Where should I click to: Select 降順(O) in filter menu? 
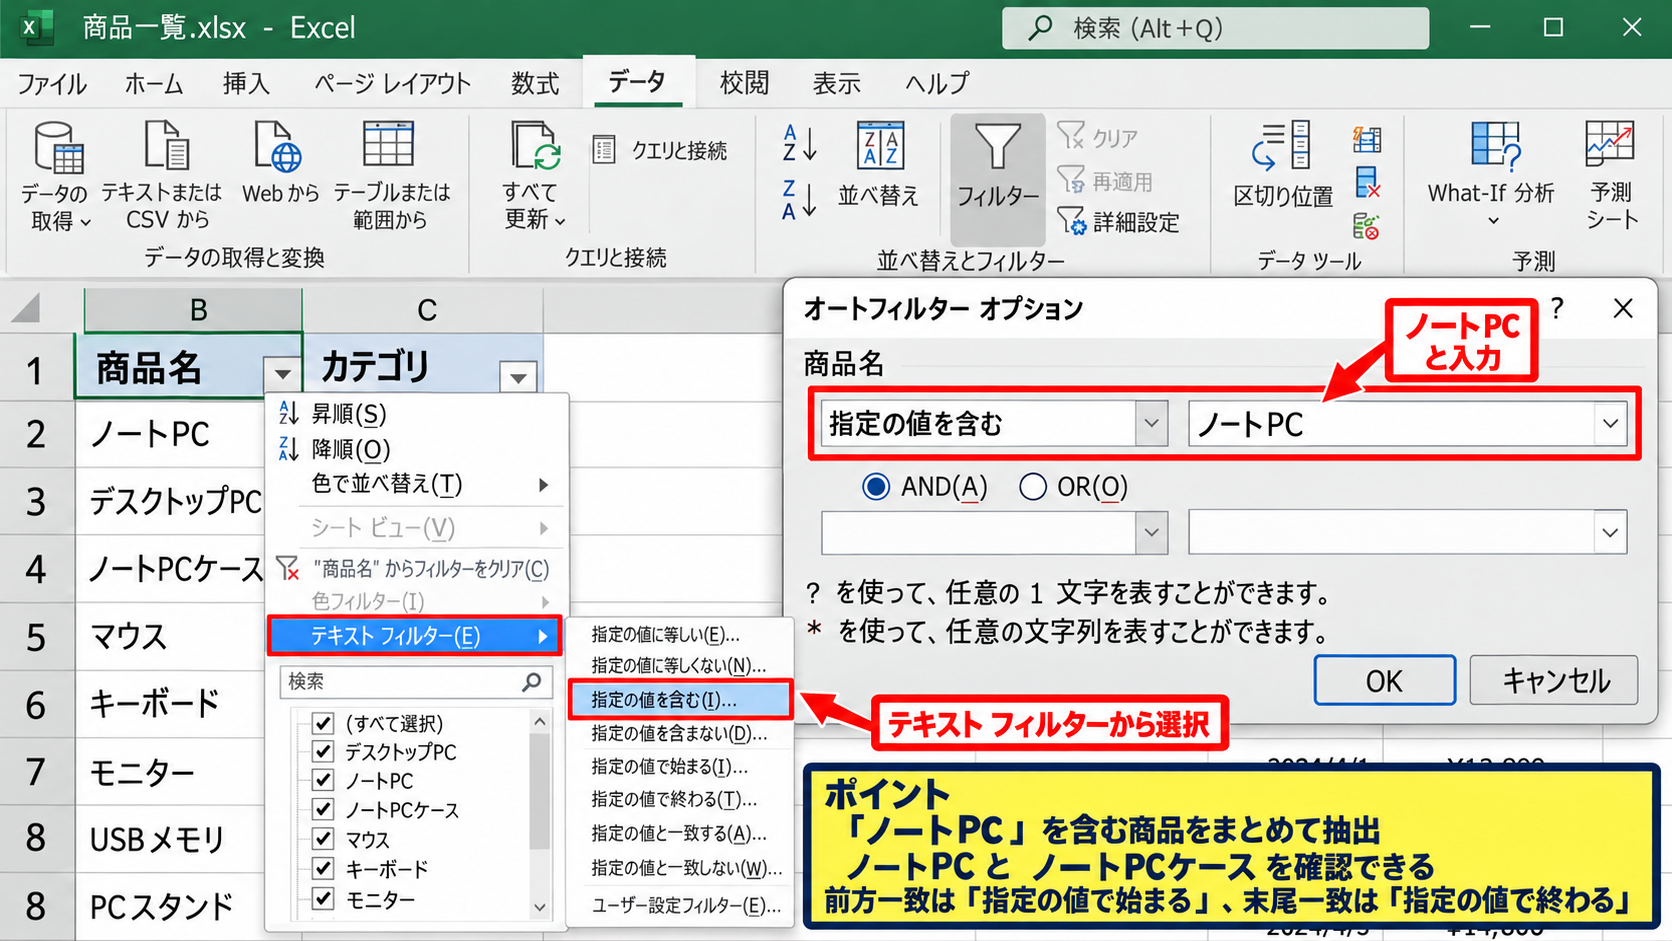[x=415, y=450]
